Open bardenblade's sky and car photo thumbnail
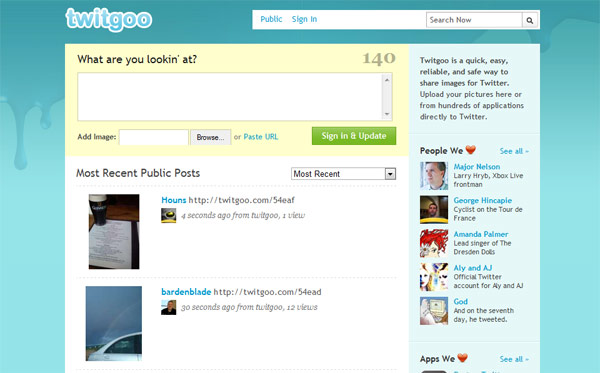600x373 pixels. (x=114, y=323)
